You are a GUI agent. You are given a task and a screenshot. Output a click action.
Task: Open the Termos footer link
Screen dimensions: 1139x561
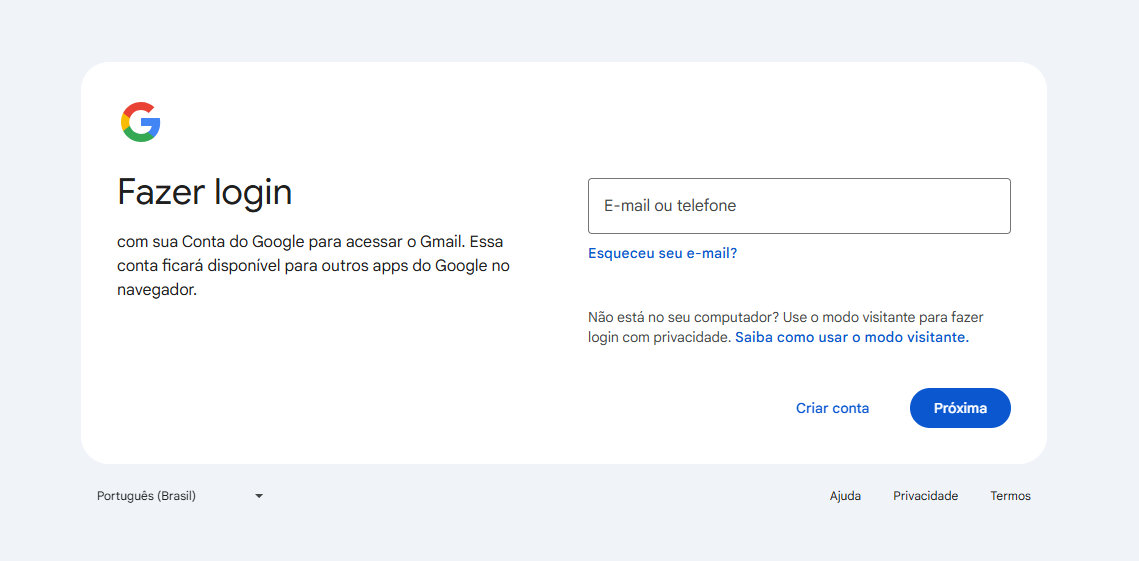click(1010, 496)
